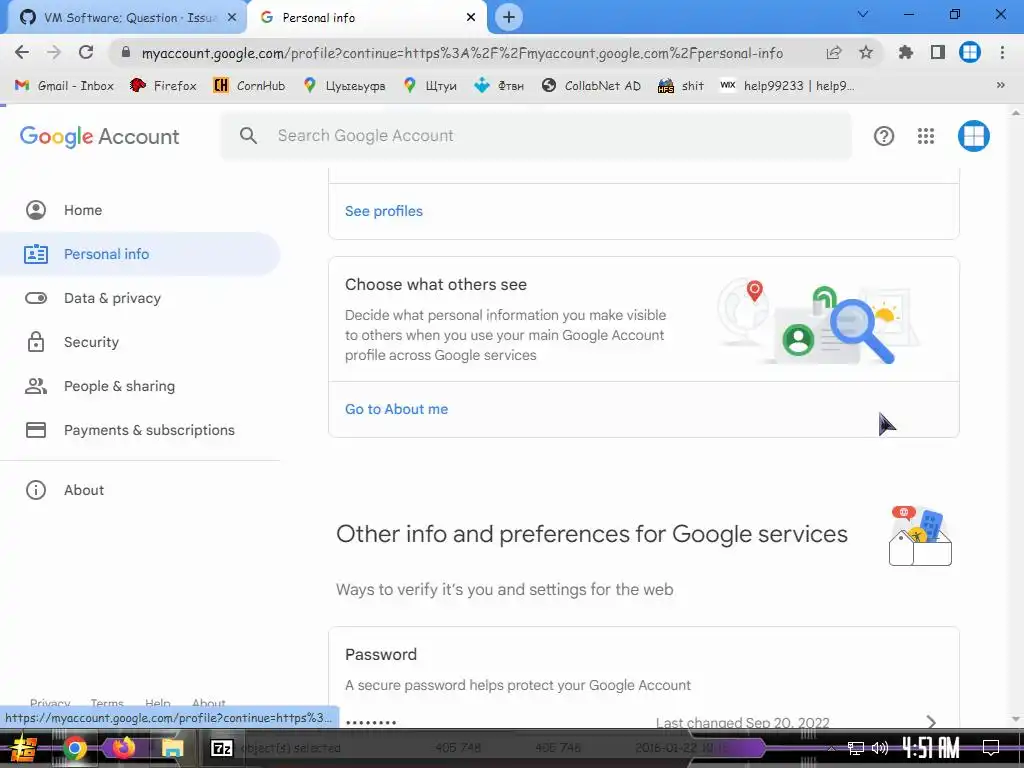Open the Help question mark icon
Image resolution: width=1024 pixels, height=768 pixels.
[884, 136]
